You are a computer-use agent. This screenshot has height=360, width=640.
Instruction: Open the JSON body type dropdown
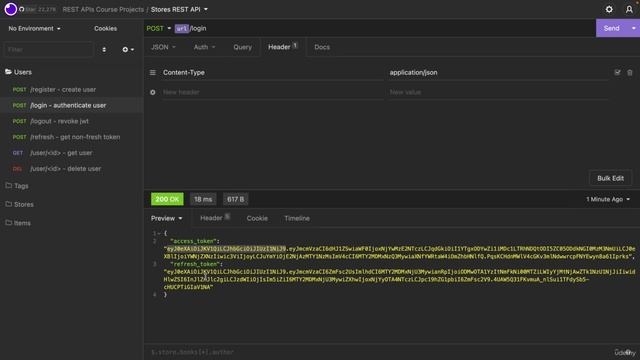tap(163, 47)
